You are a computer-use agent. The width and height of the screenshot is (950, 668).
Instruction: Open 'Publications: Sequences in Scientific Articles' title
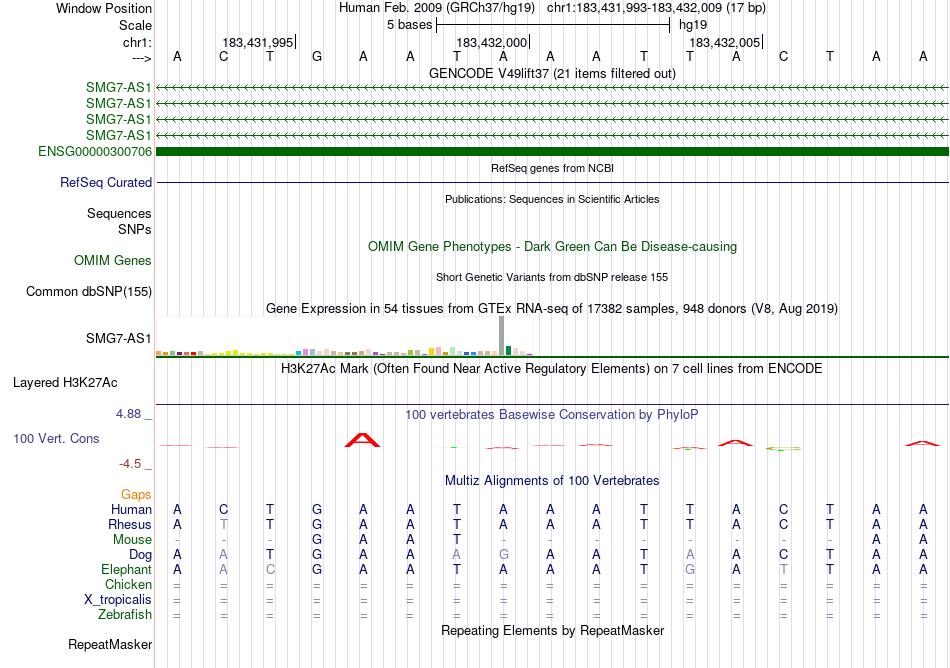tap(552, 199)
